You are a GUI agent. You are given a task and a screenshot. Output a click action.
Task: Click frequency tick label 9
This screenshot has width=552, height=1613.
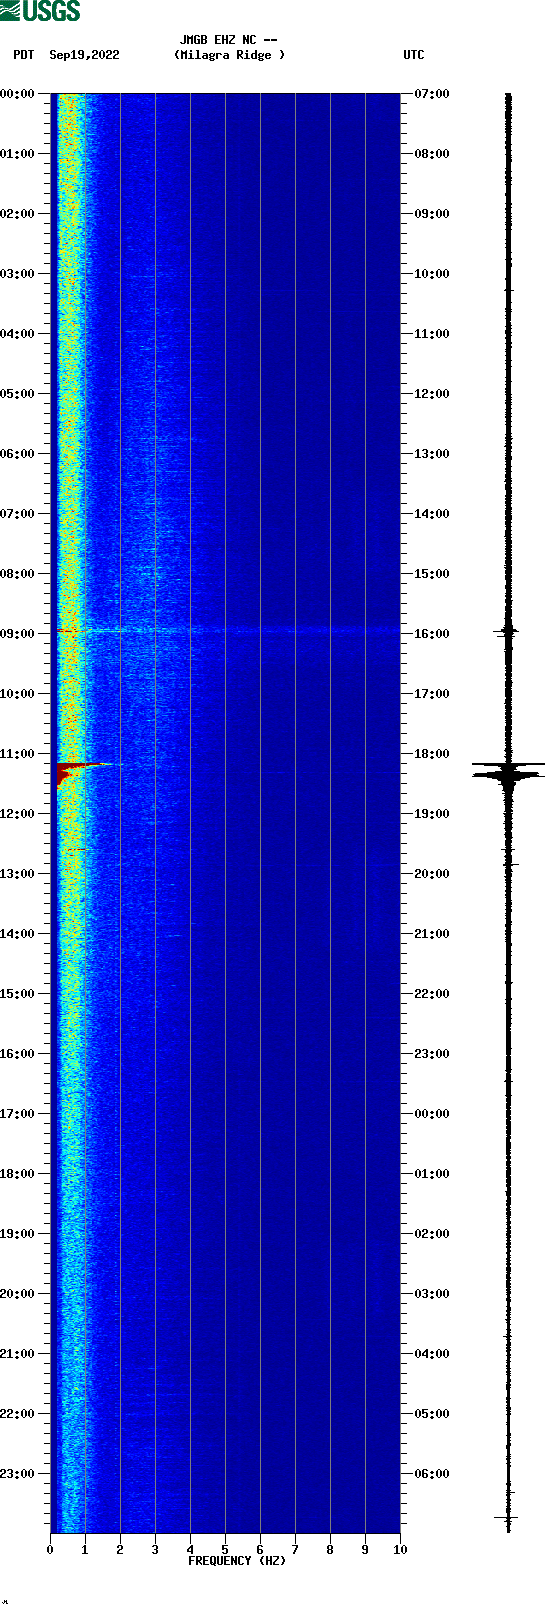[x=365, y=1550]
